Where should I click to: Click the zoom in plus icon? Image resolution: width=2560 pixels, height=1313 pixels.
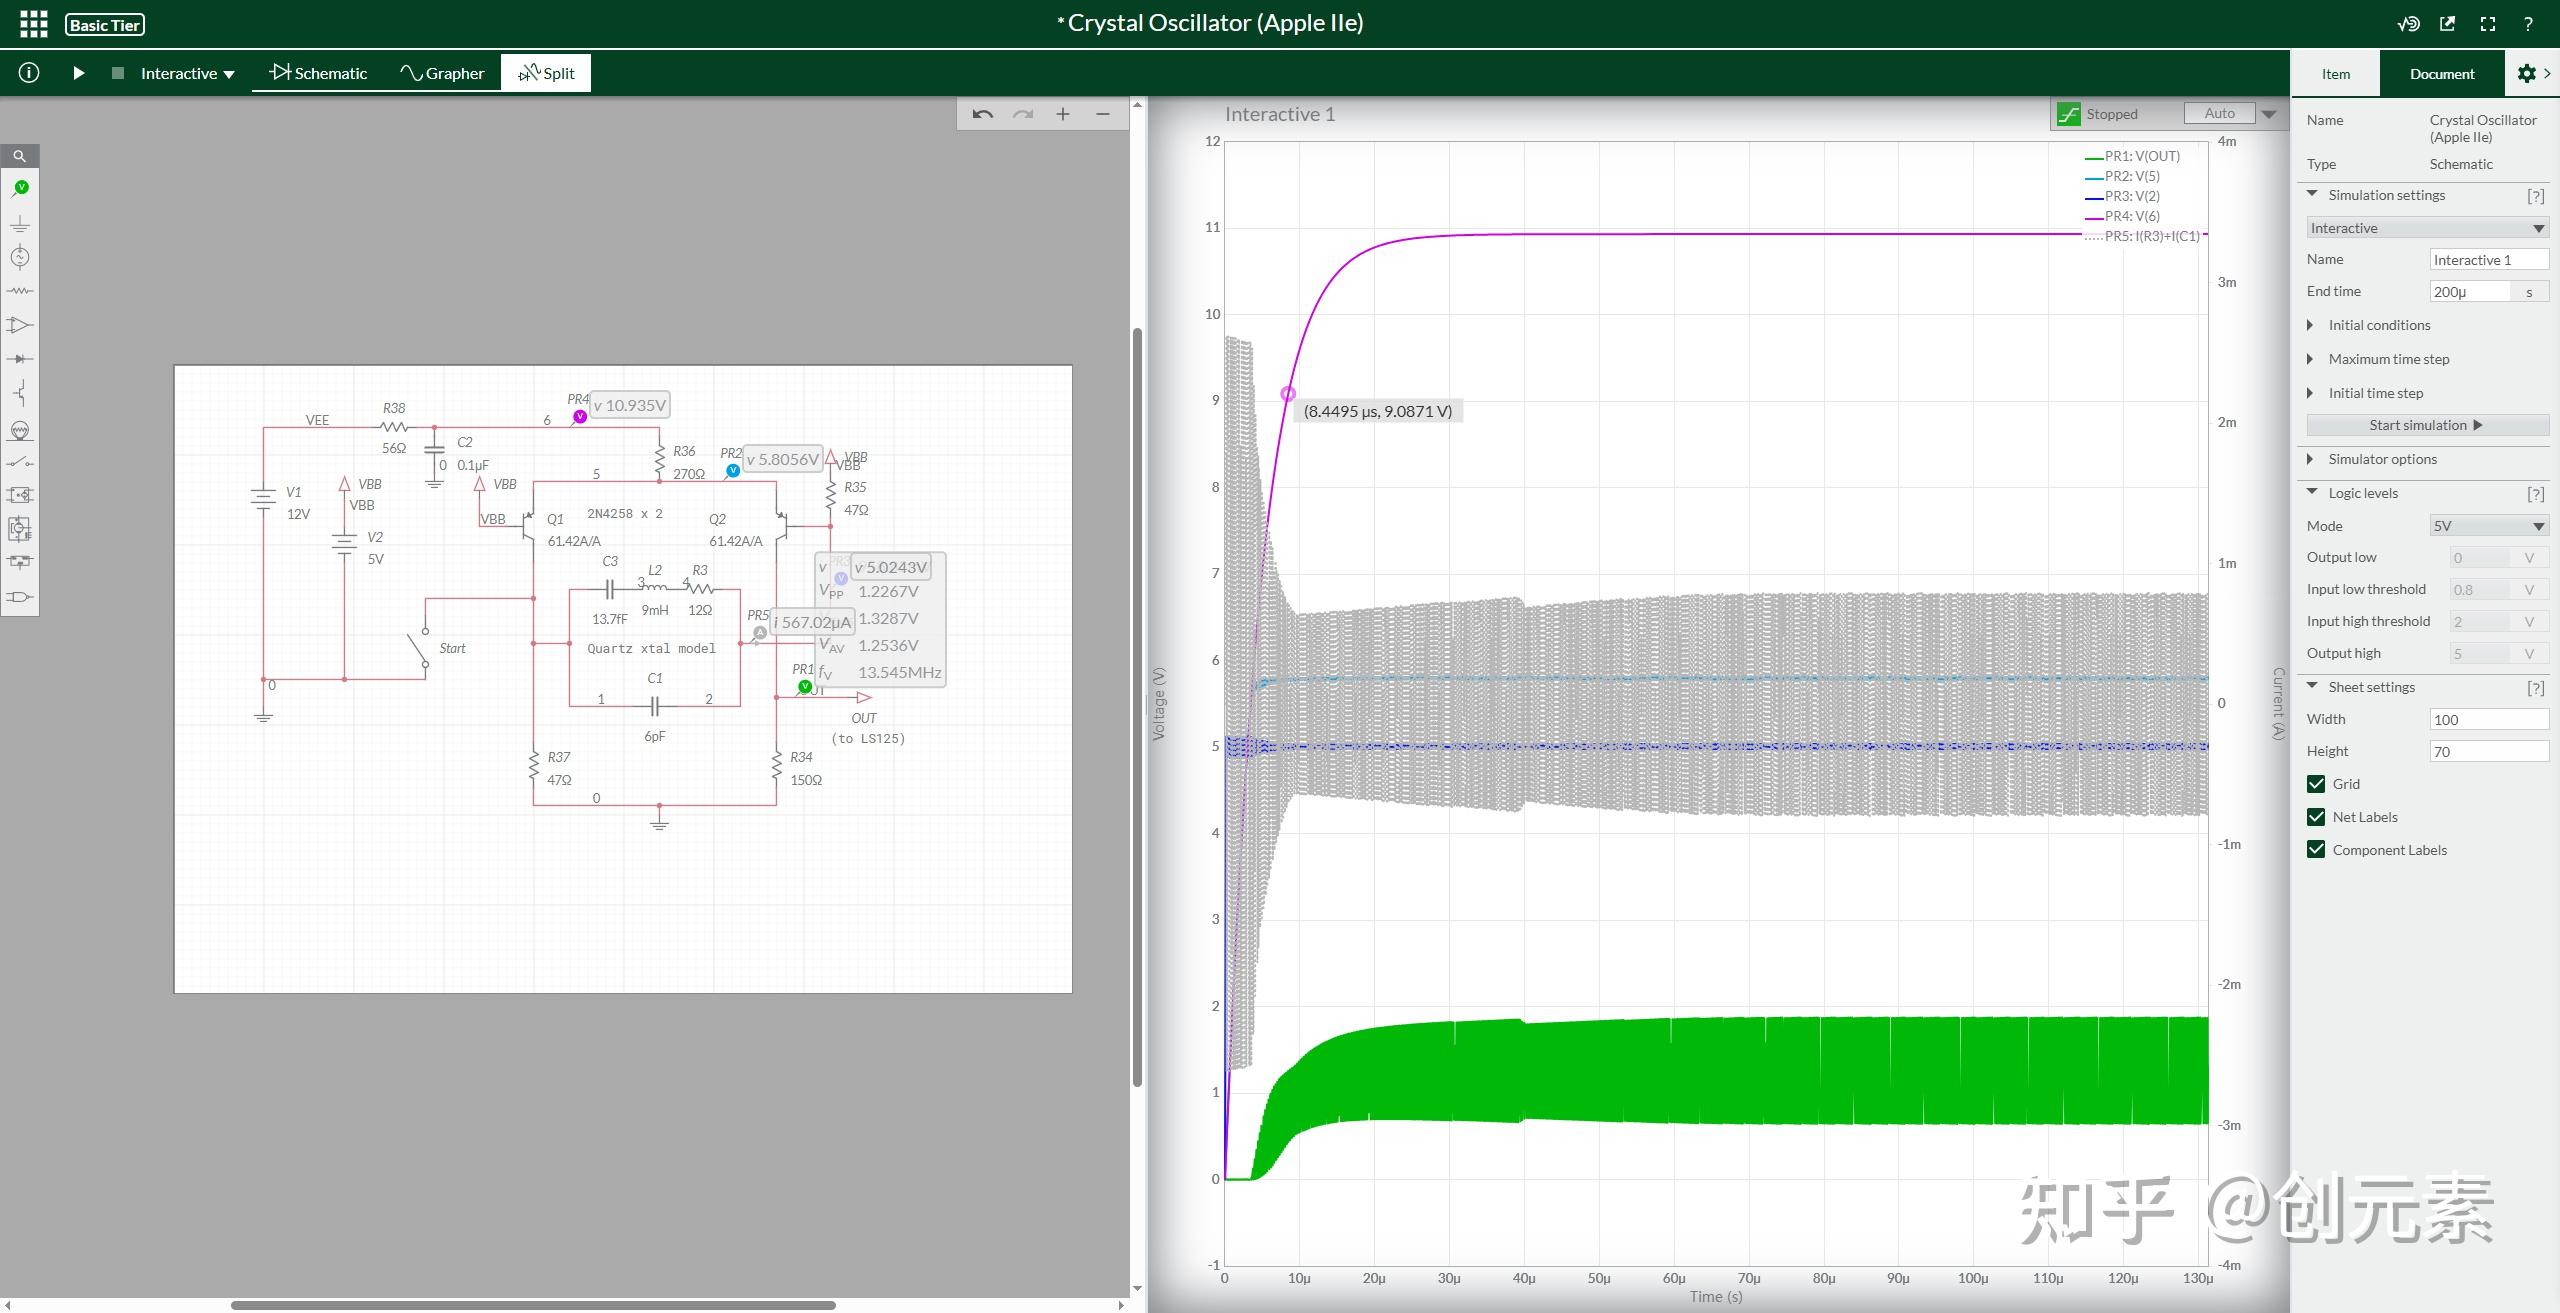[1063, 115]
